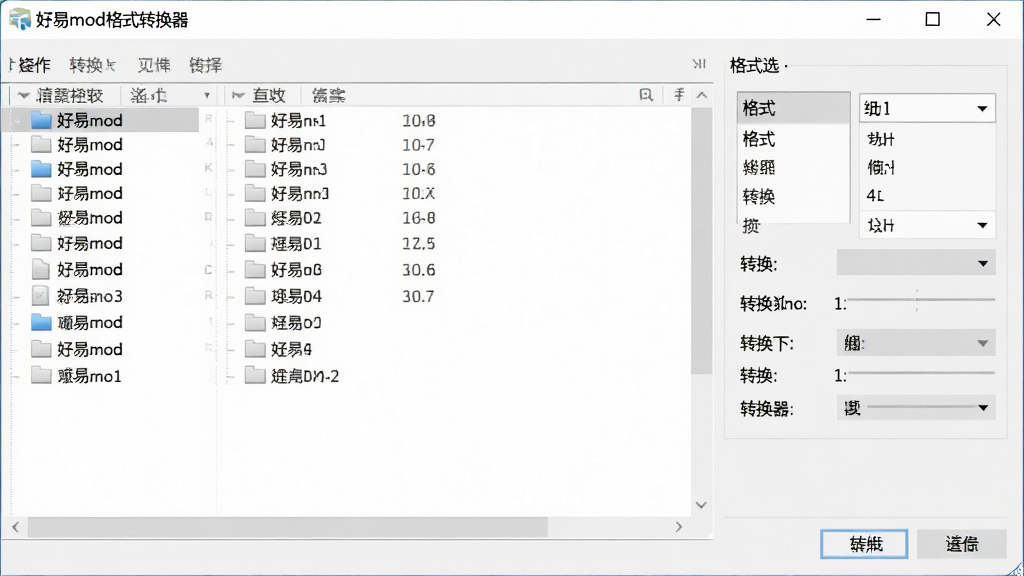The width and height of the screenshot is (1024, 576).
Task: Collapse the left tree using its header chevron
Action: coord(24,95)
